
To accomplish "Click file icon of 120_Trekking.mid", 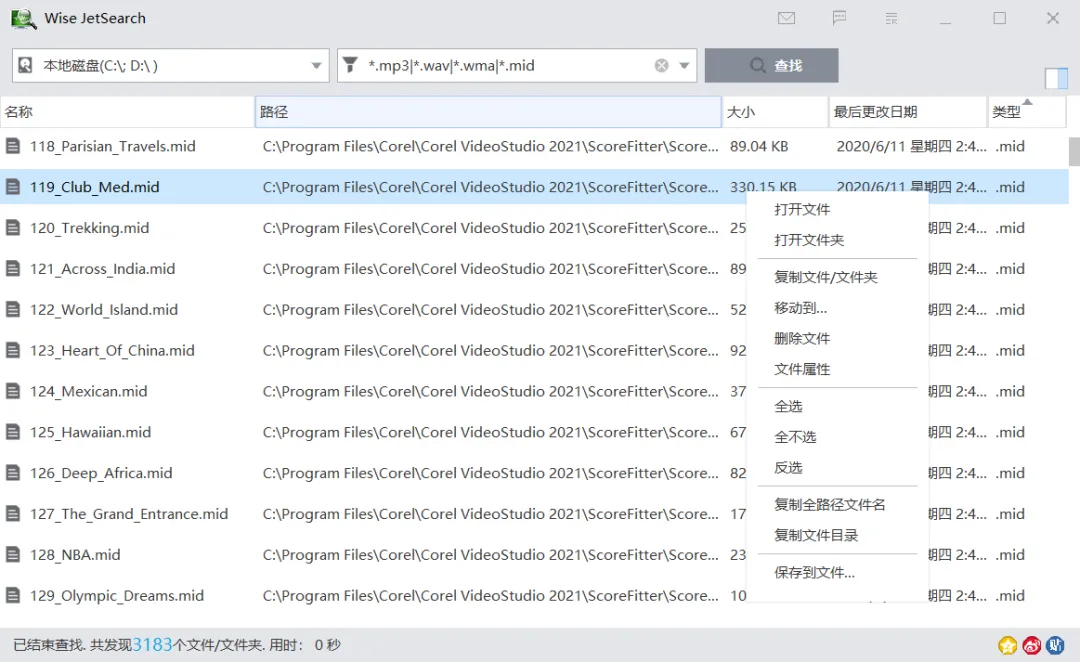I will point(12,227).
